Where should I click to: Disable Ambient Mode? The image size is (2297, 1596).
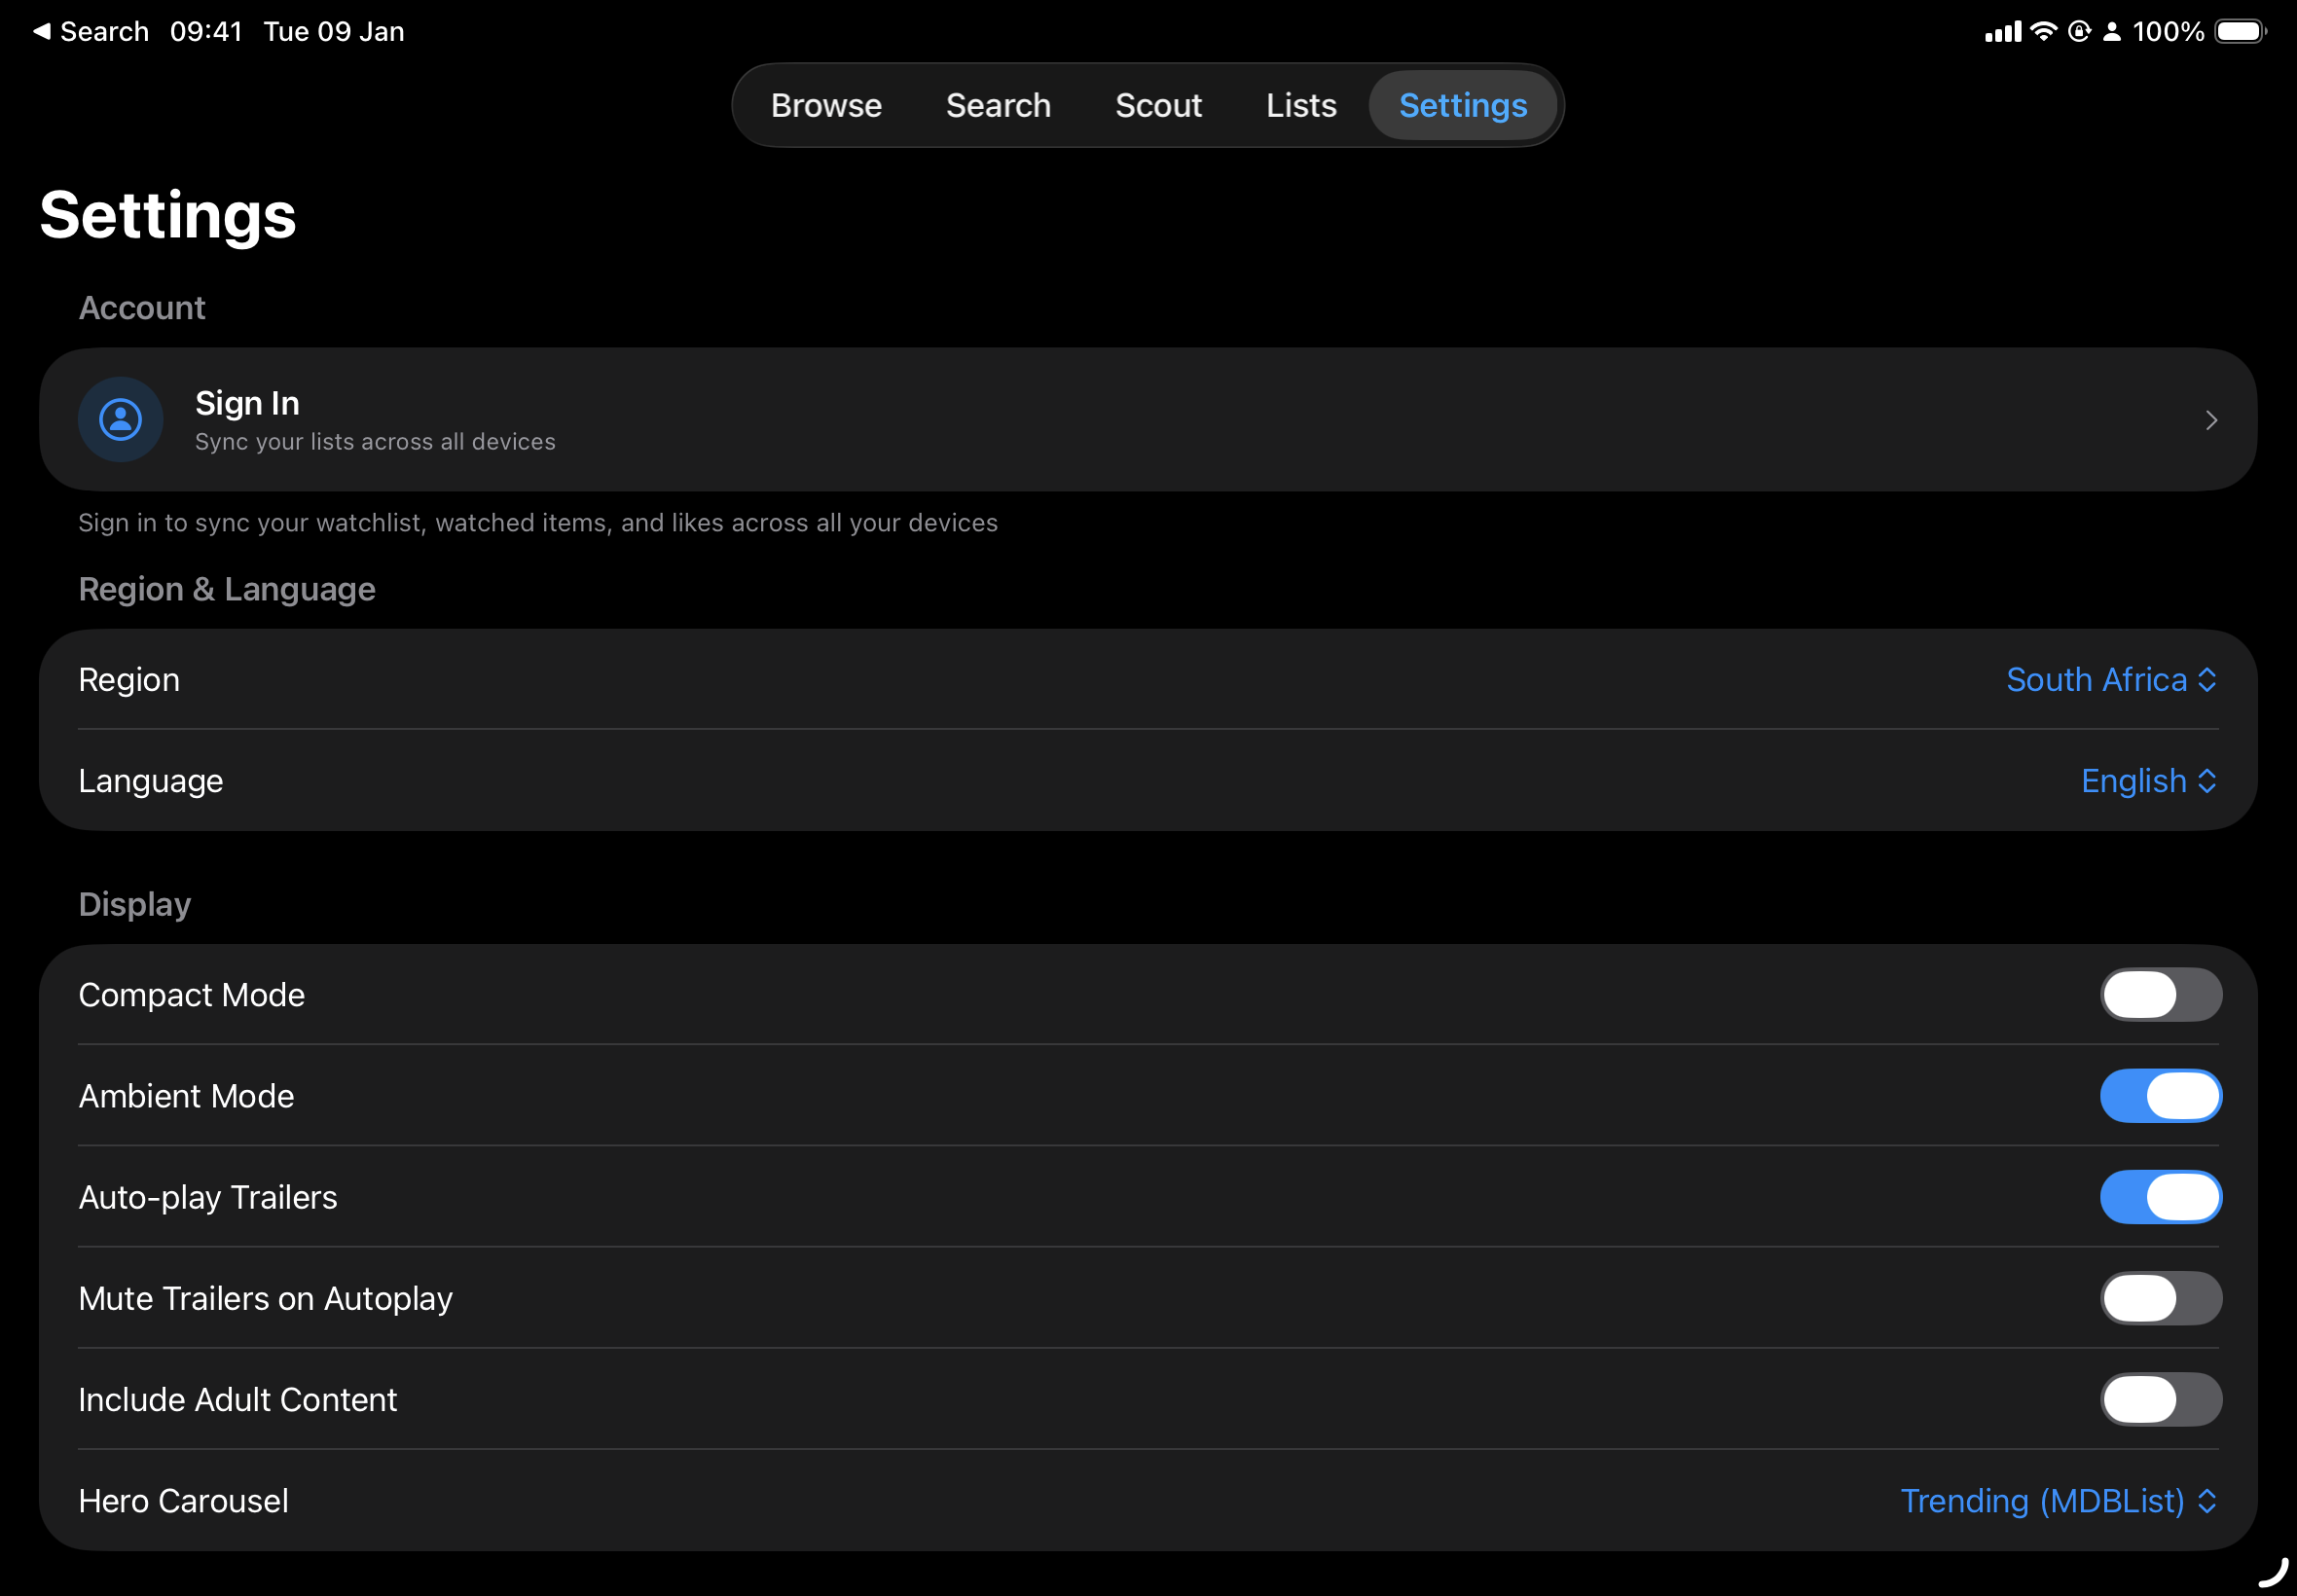click(2161, 1095)
